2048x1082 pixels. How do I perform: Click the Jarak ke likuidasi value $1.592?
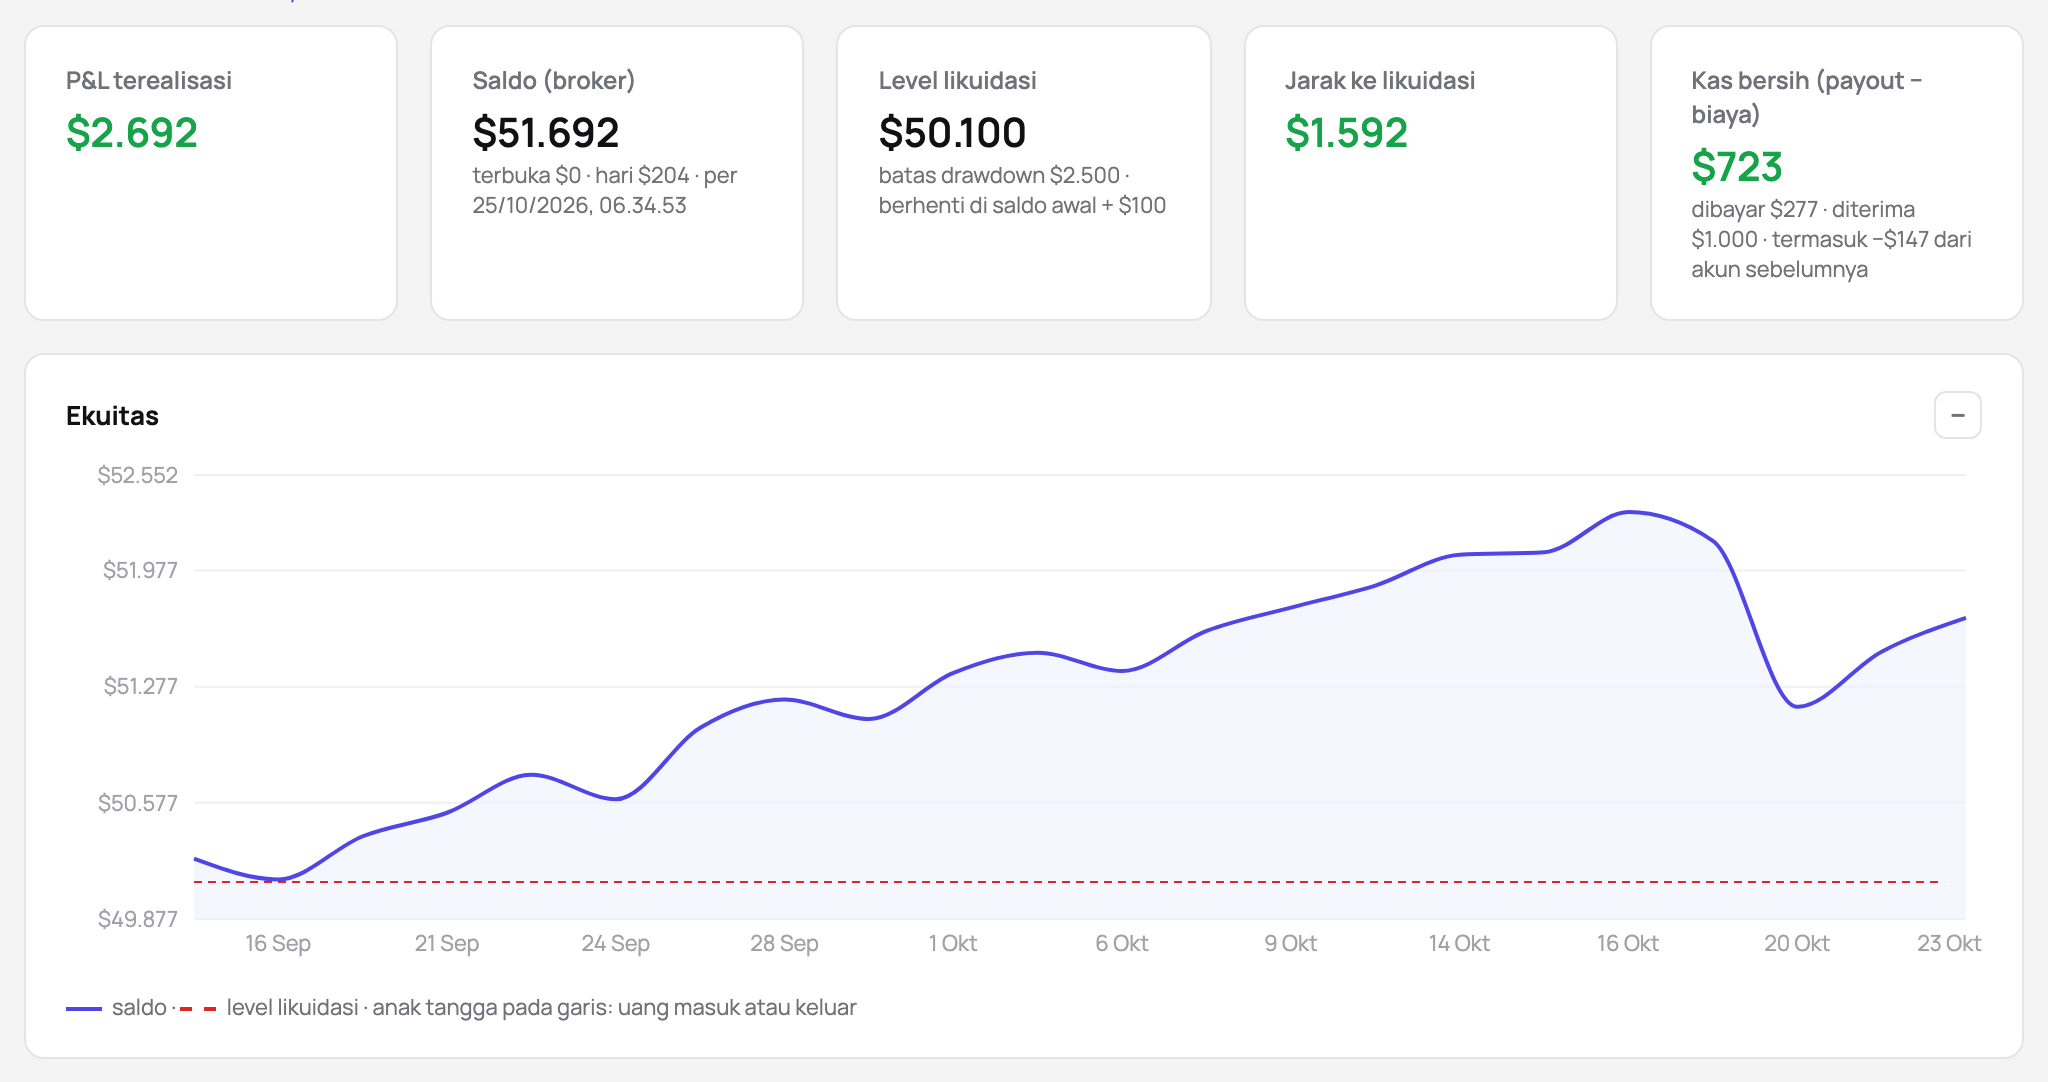pyautogui.click(x=1346, y=133)
